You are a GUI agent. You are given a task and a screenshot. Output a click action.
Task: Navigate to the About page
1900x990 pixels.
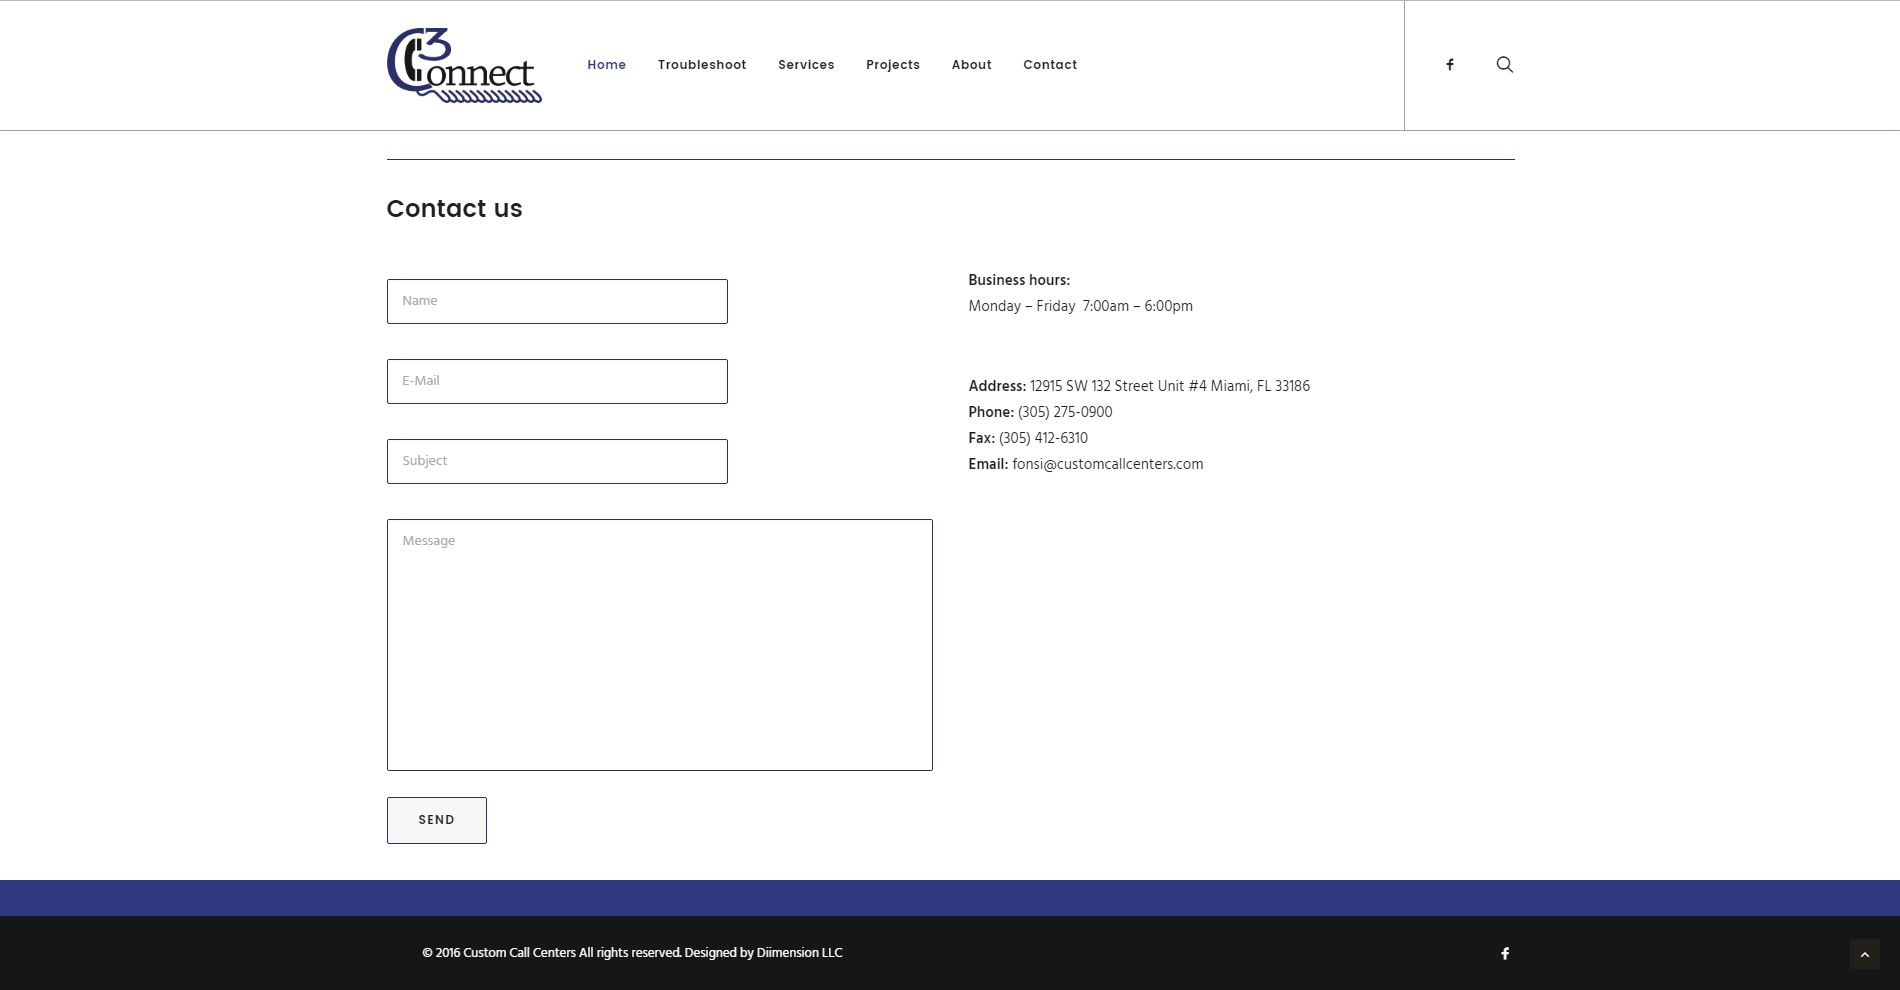pos(971,65)
